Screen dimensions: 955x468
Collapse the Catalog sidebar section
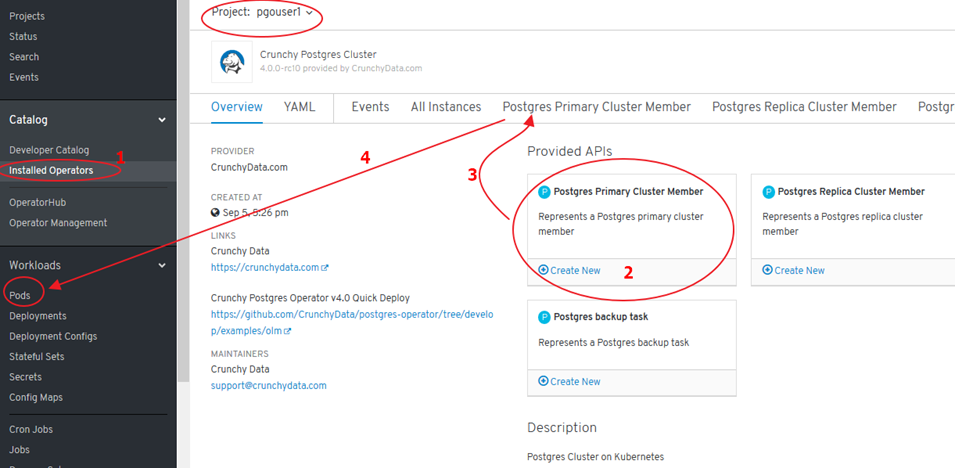161,120
